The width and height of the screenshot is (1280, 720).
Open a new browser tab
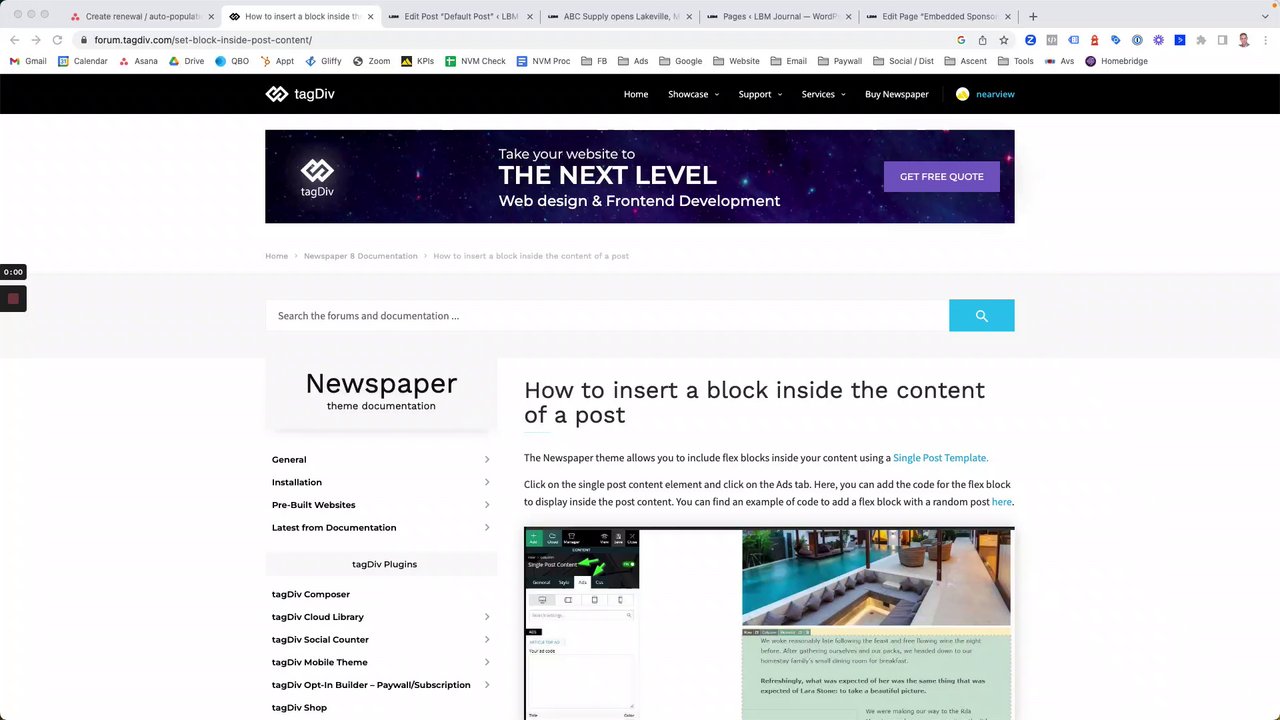(x=1033, y=16)
